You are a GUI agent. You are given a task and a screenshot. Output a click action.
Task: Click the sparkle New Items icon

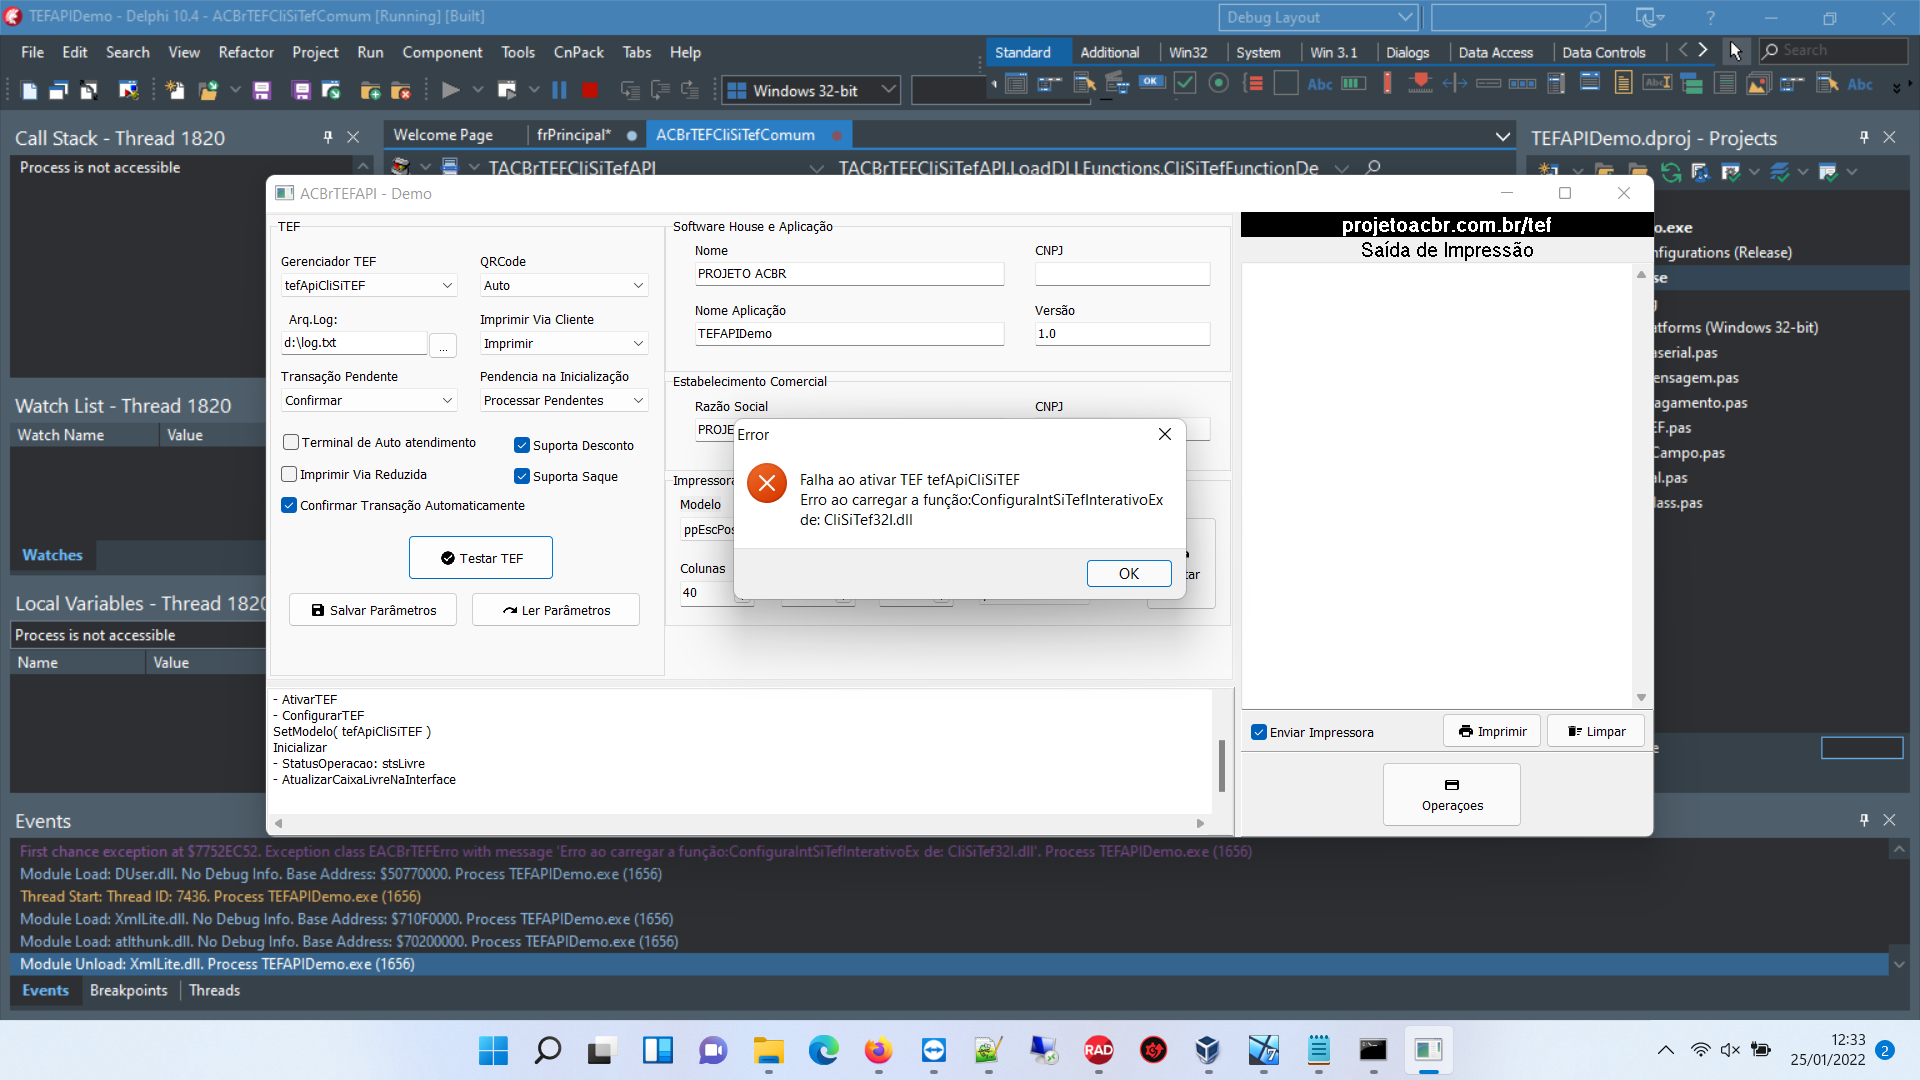[174, 90]
